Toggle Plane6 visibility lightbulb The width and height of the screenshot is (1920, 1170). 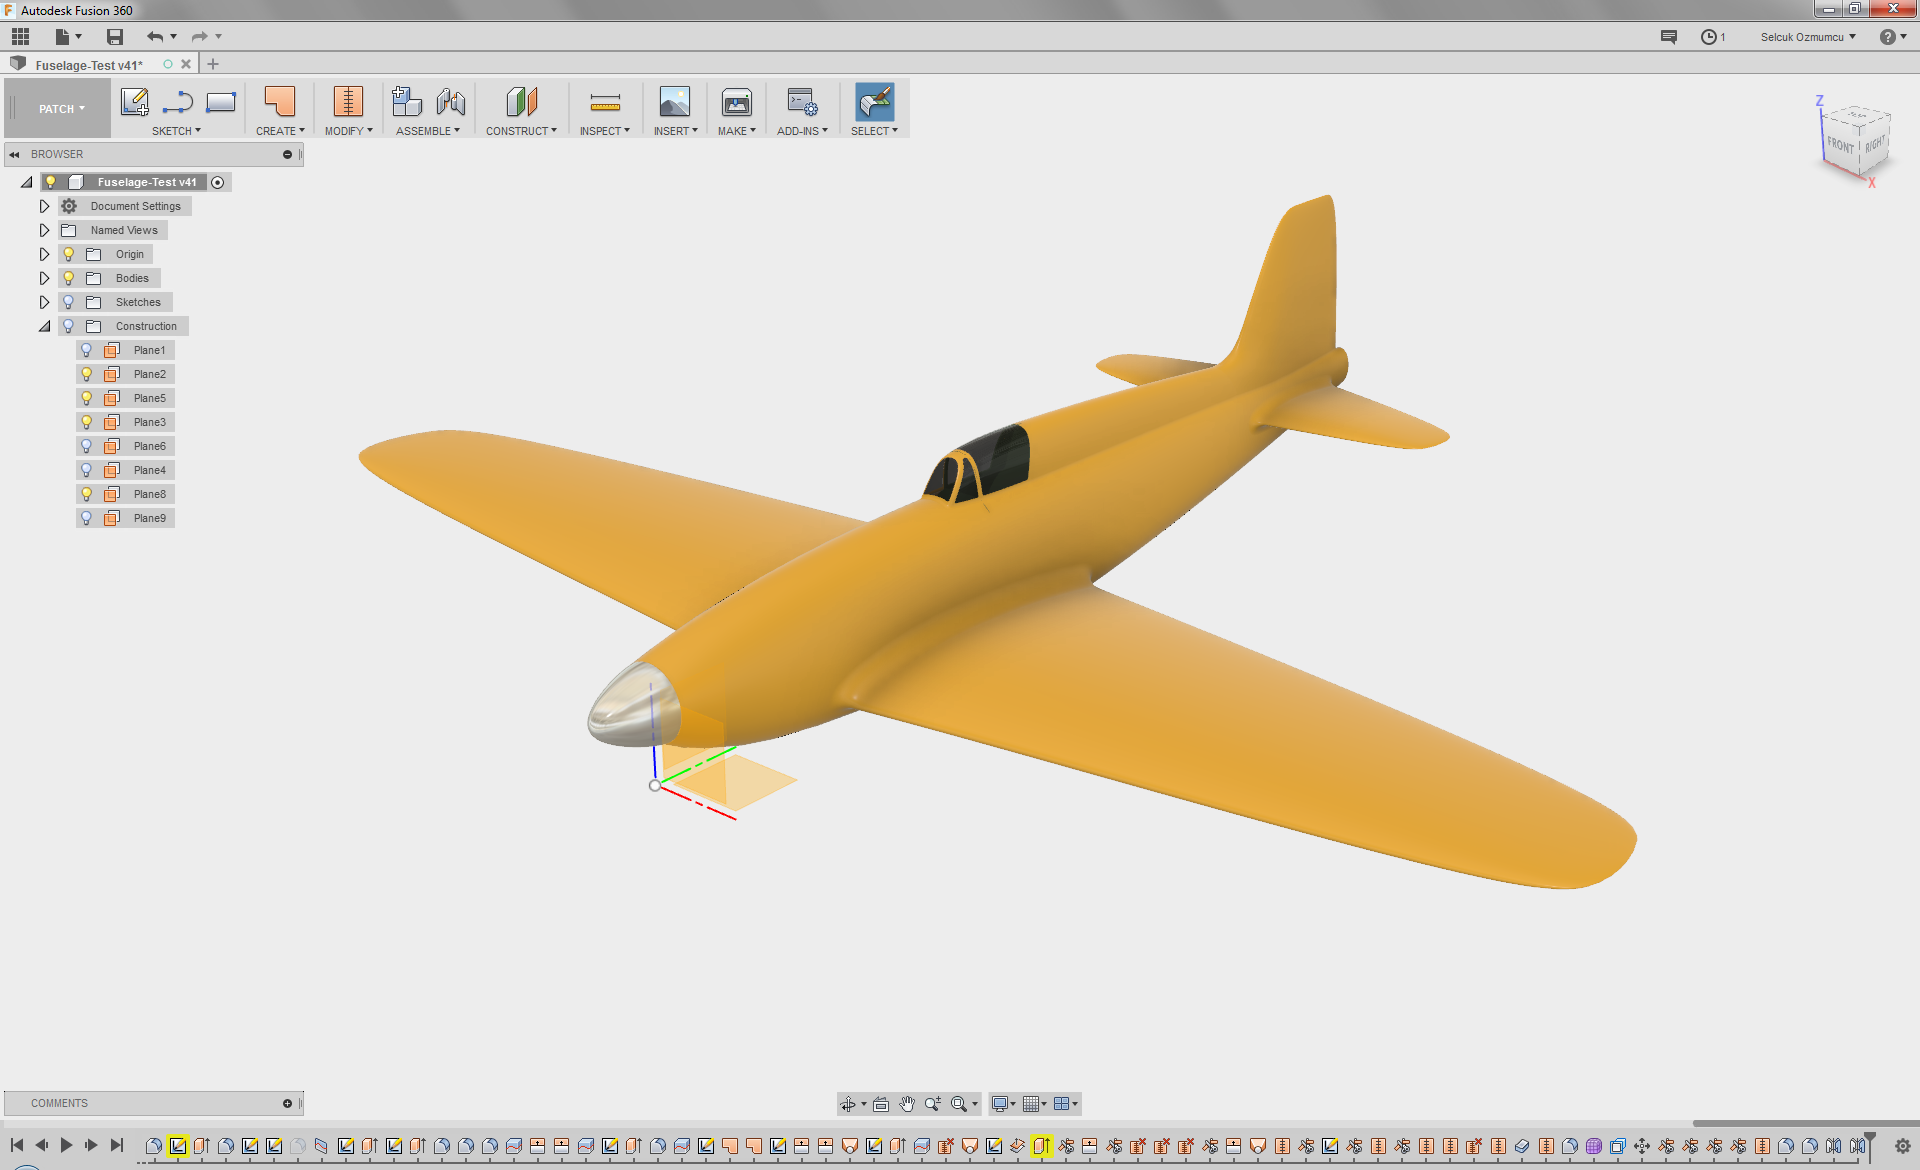87,446
